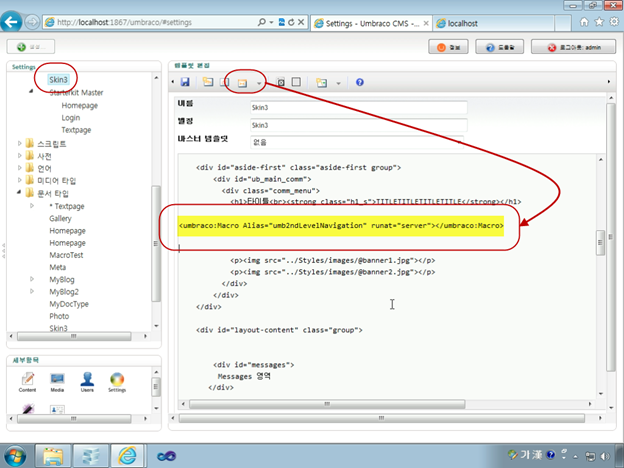The height and width of the screenshot is (468, 624).
Task: Click the icon just right of the macro dropdown
Action: tap(281, 82)
